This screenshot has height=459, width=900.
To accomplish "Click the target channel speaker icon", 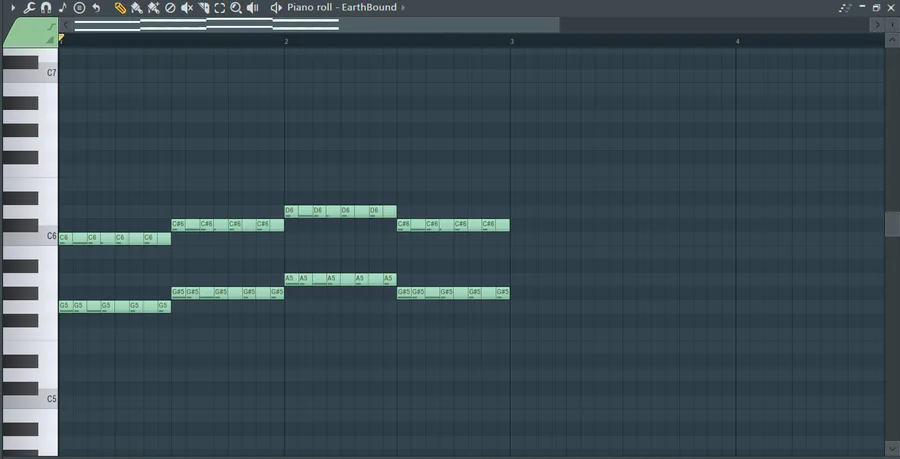I will [x=276, y=8].
